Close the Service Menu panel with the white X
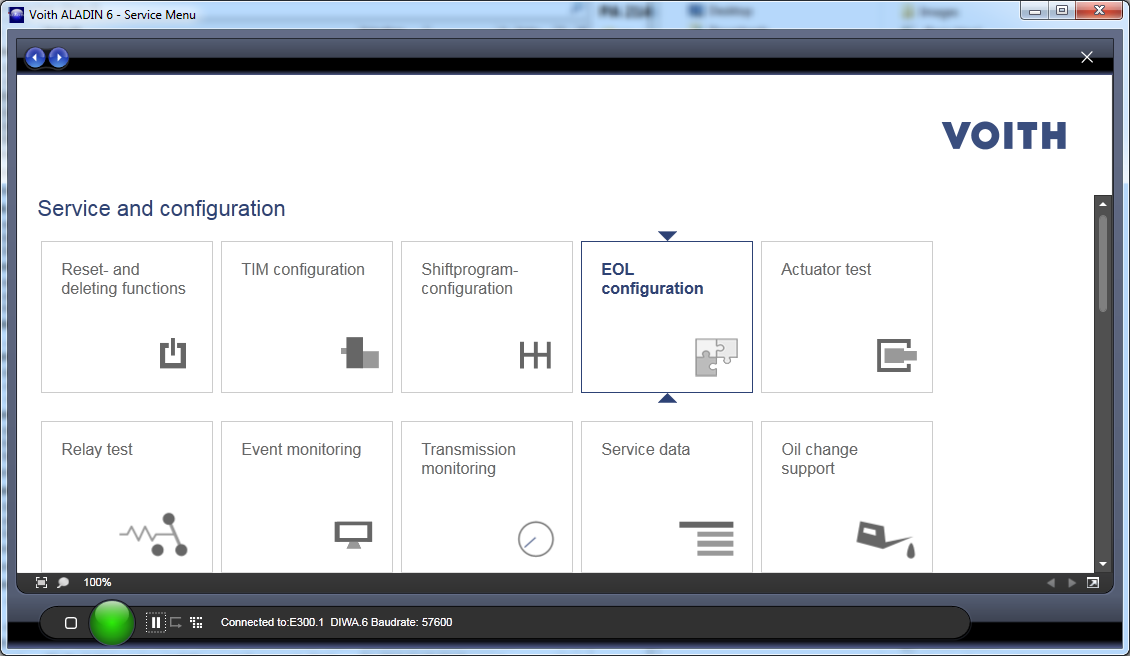Image resolution: width=1130 pixels, height=656 pixels. [x=1087, y=57]
